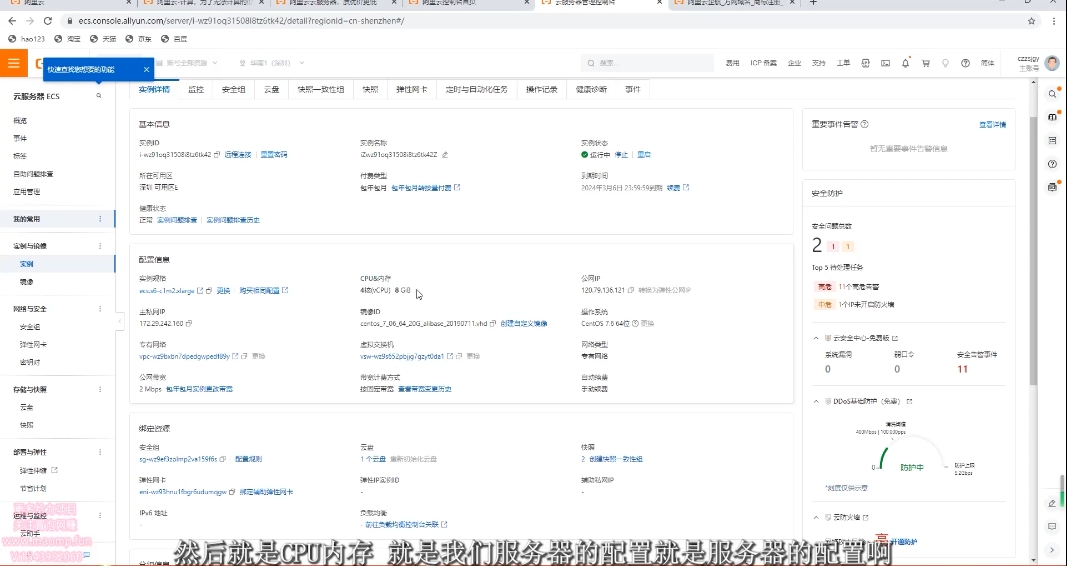Copy the vpc network ID
The width and height of the screenshot is (1067, 566).
pos(245,356)
